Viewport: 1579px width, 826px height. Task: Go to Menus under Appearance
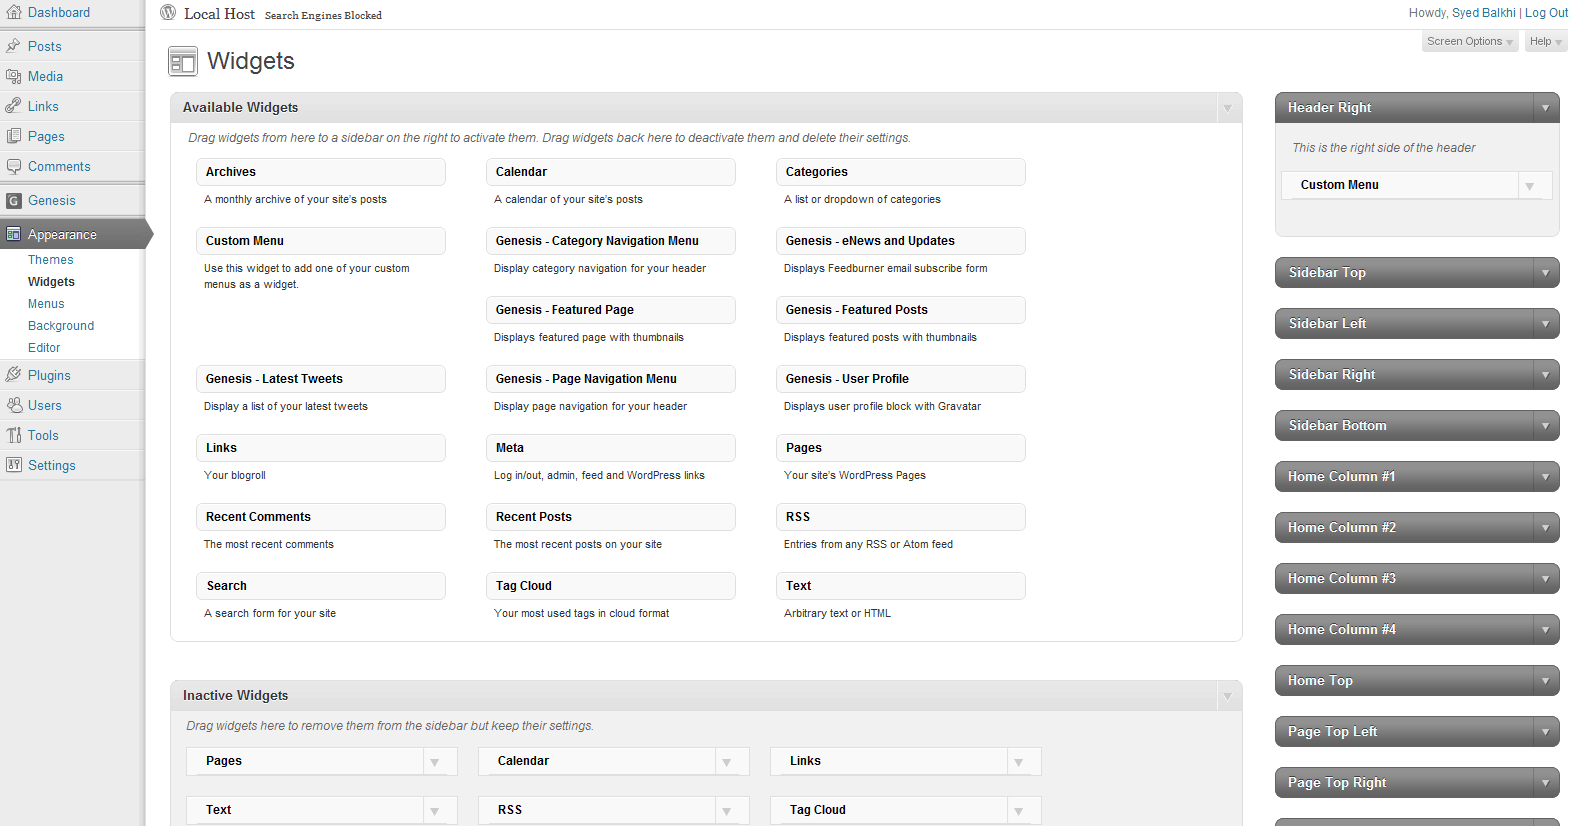[46, 304]
